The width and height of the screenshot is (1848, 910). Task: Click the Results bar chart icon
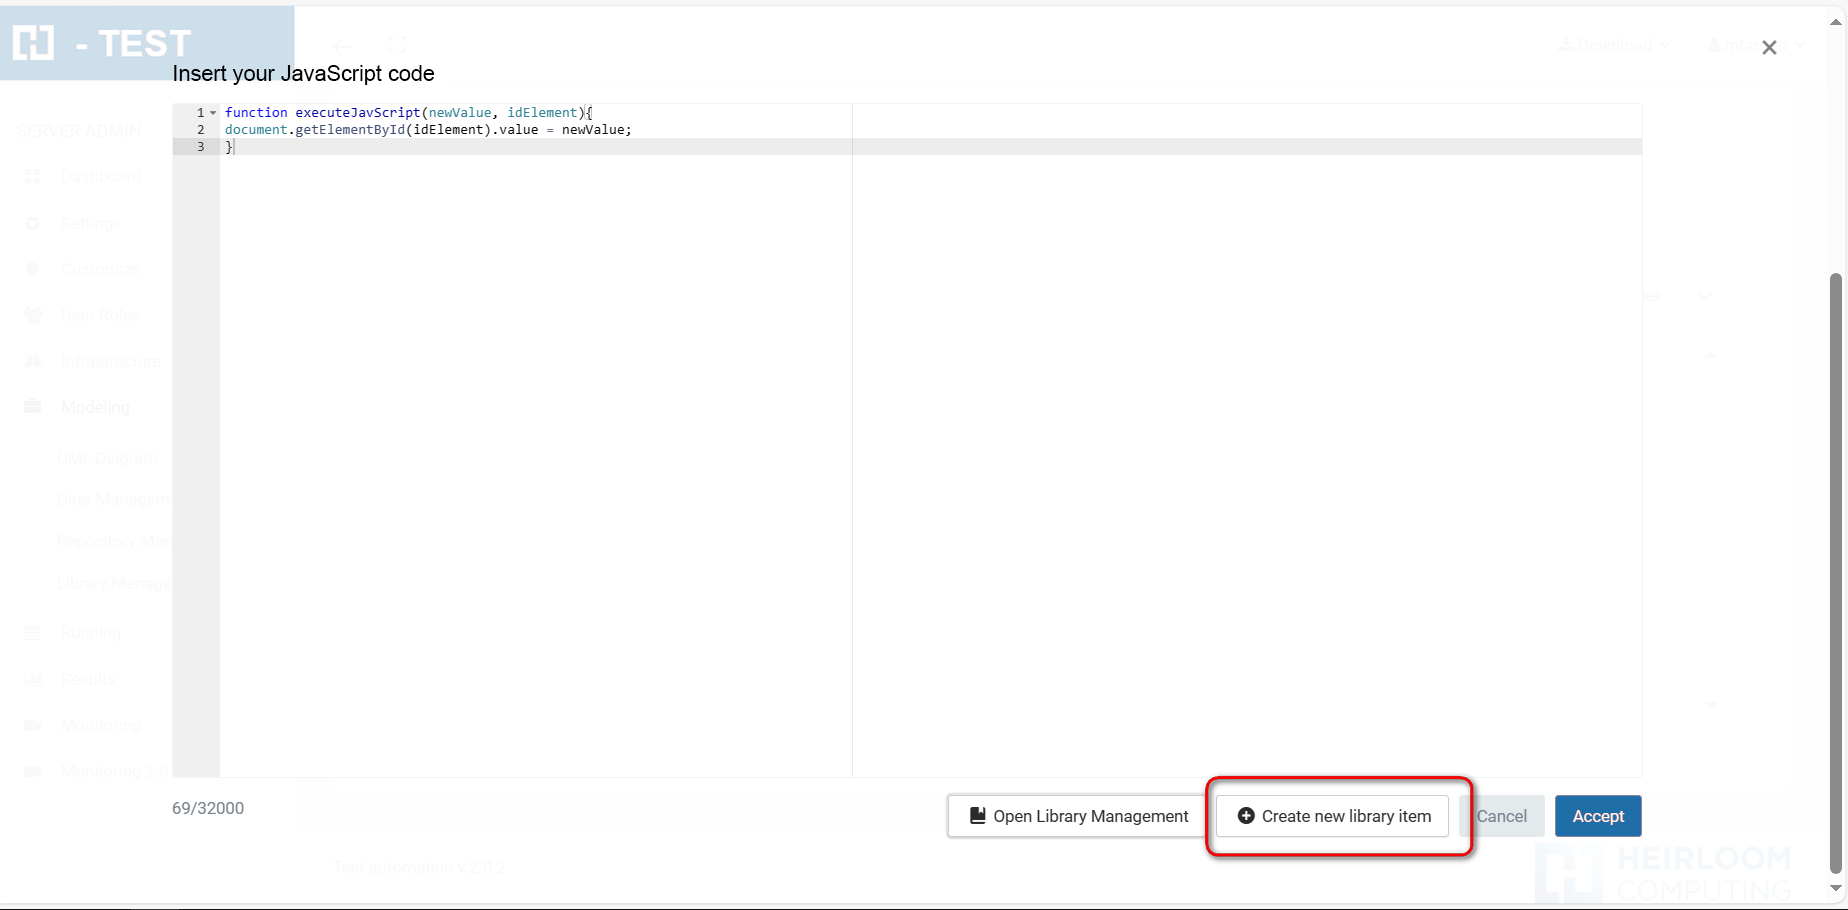coord(32,679)
